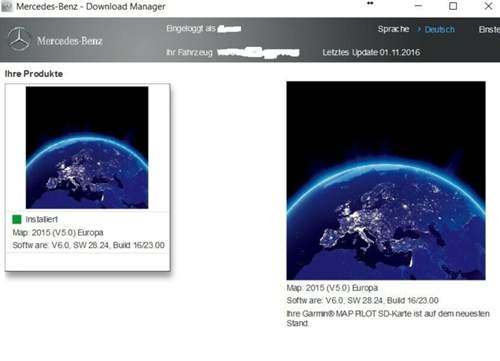Click the Sprache label
500x361 pixels.
pos(393,29)
